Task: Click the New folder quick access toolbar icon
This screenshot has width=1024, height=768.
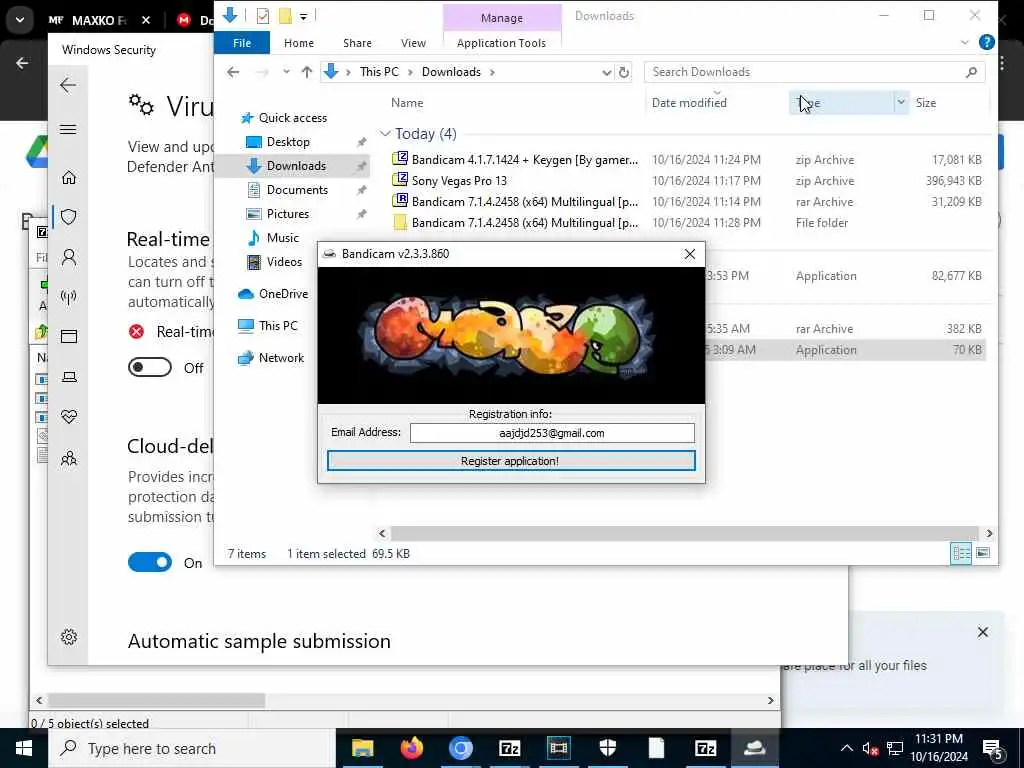Action: 285,16
